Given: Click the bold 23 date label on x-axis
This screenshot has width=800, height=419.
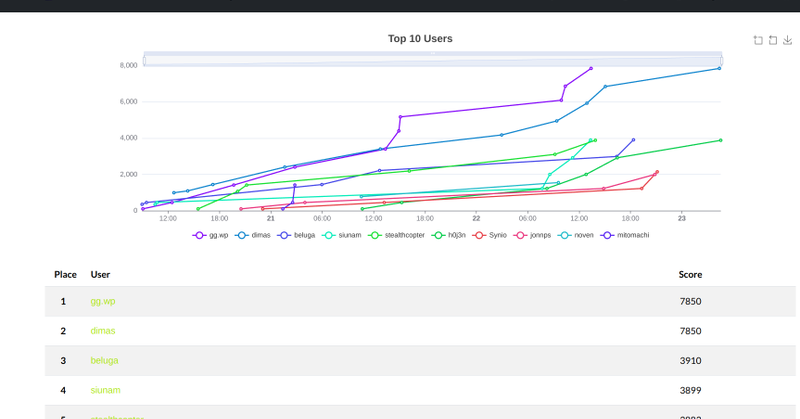Looking at the screenshot, I should click(682, 218).
